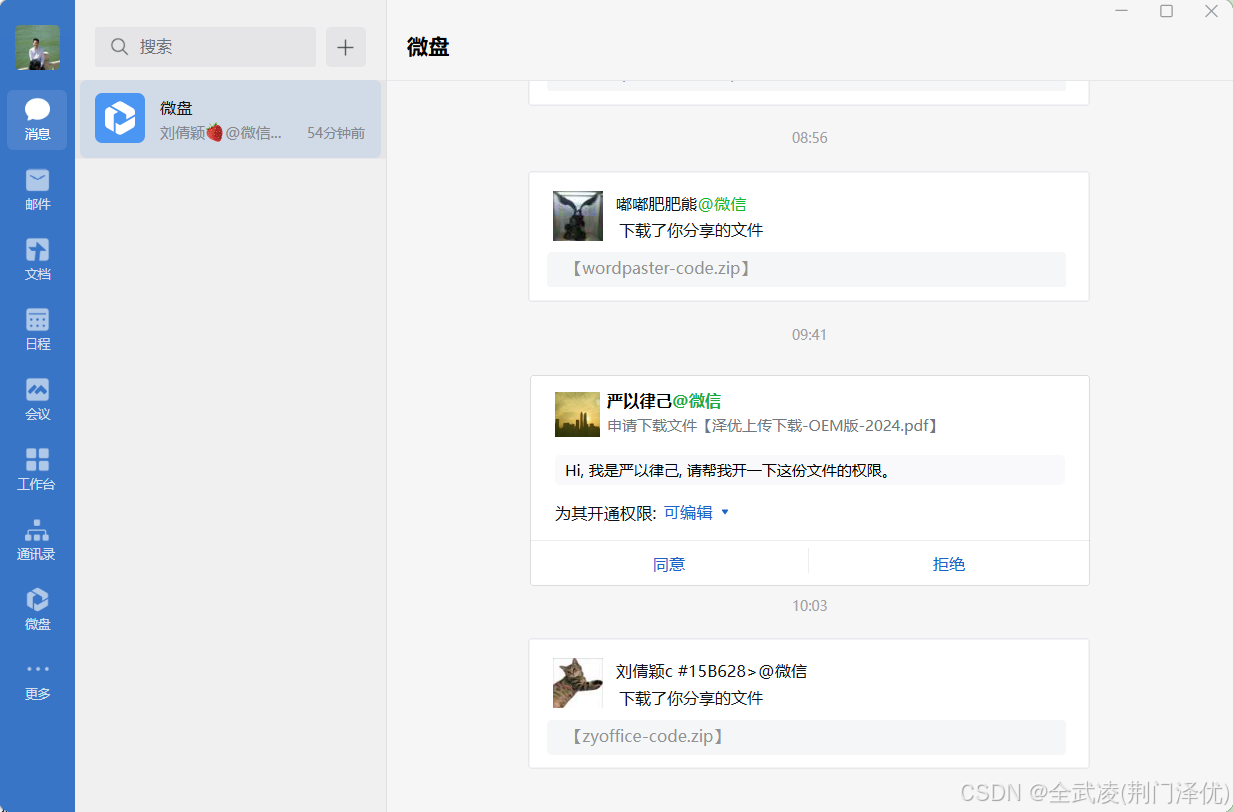
Task: Open the file 【wordpaster-code.zip】
Action: 806,269
